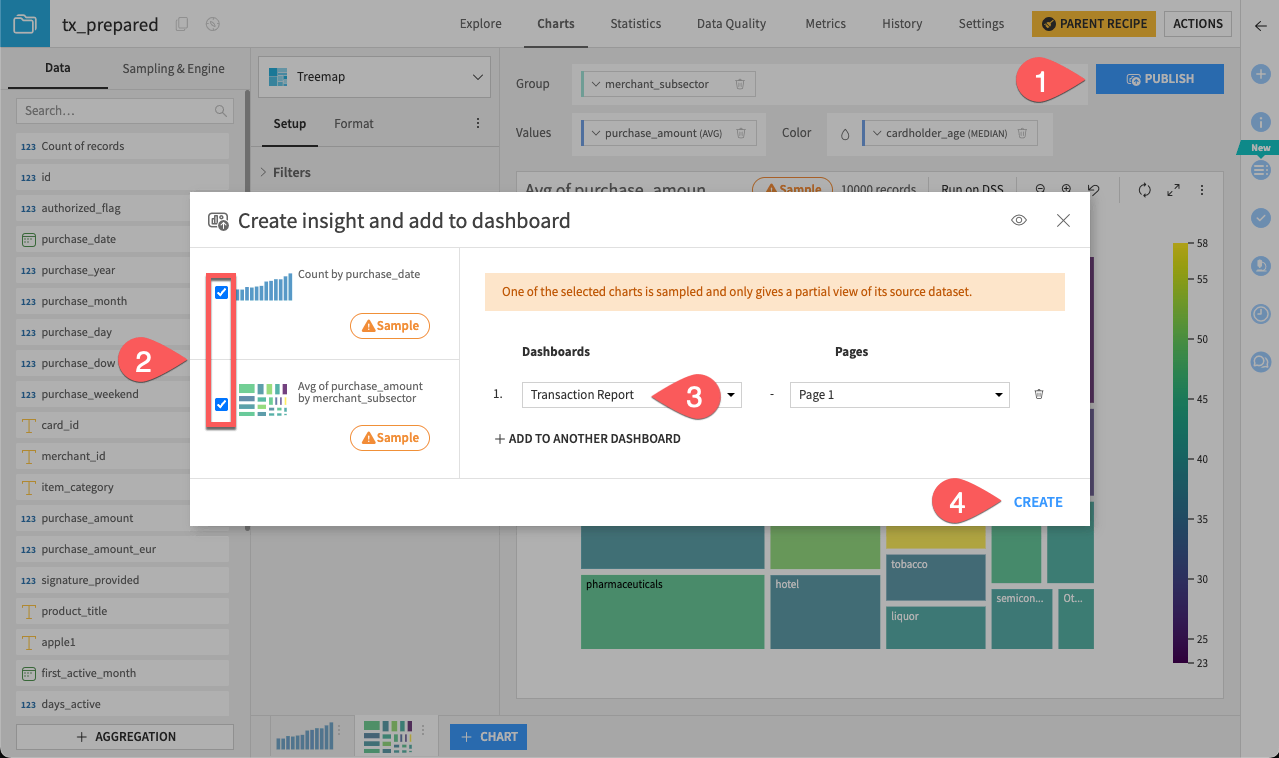The image size is (1279, 758).
Task: Open the Transaction Report dashboard dropdown
Action: pyautogui.click(x=632, y=395)
